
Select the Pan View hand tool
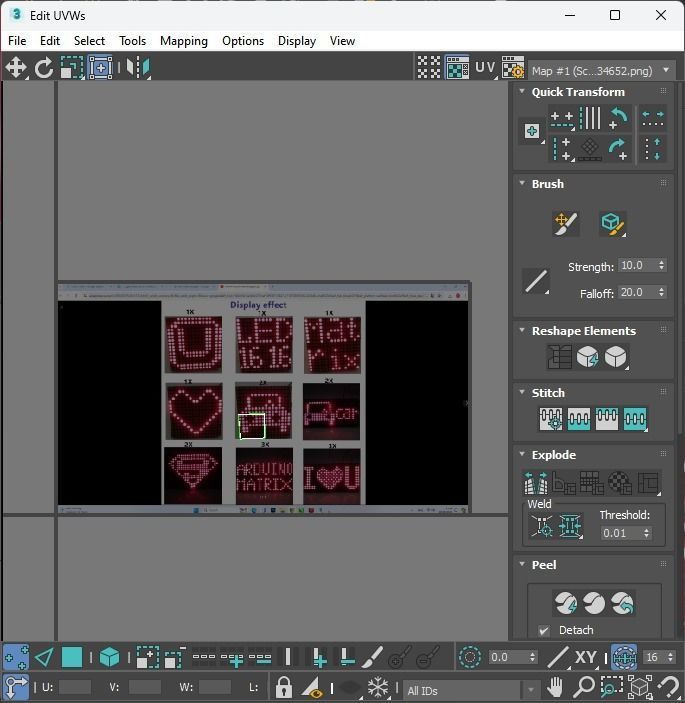tap(555, 687)
